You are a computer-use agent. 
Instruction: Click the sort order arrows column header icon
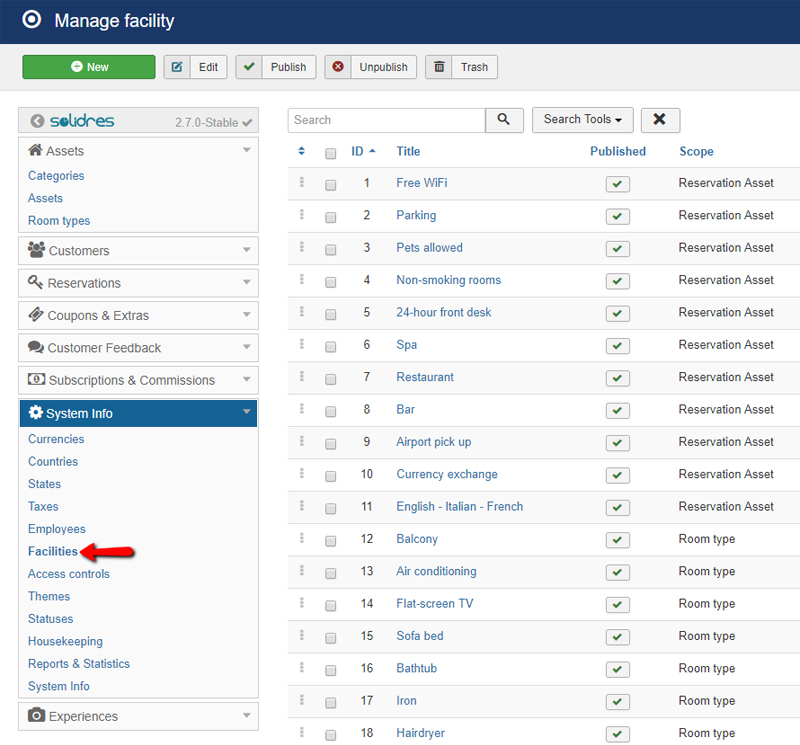tap(302, 152)
